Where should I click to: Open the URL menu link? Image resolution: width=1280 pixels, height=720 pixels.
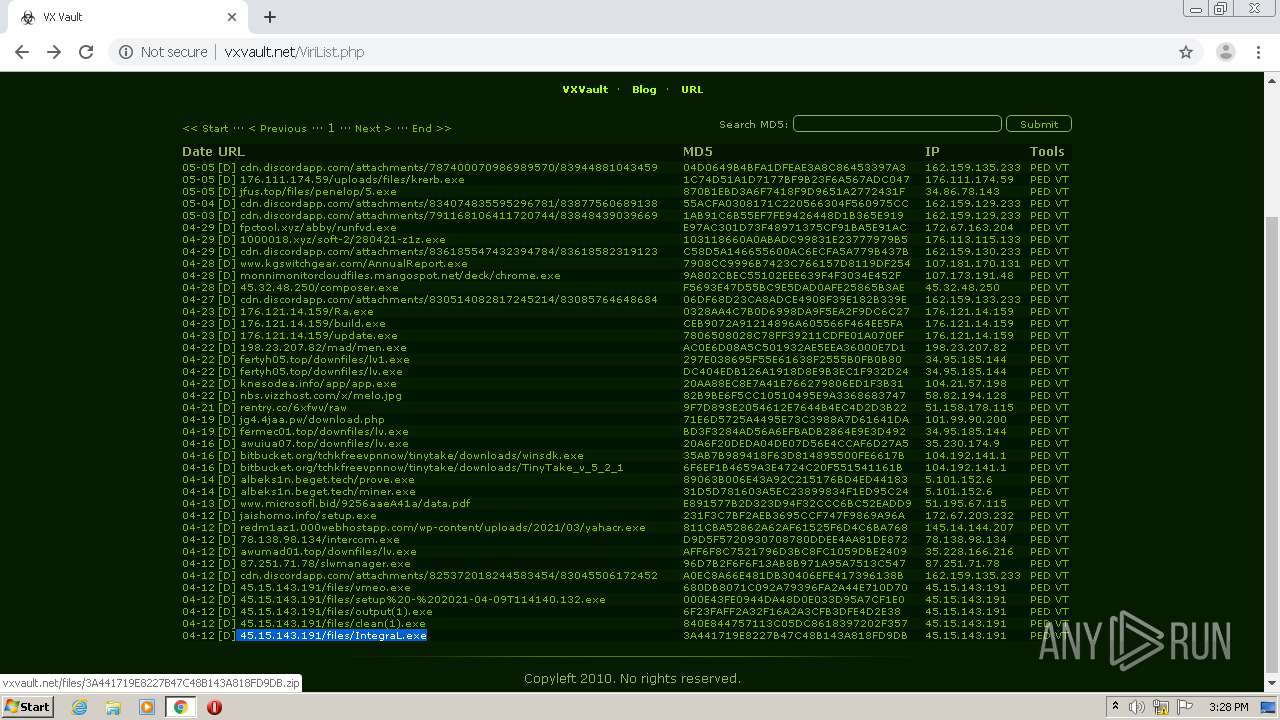click(692, 89)
